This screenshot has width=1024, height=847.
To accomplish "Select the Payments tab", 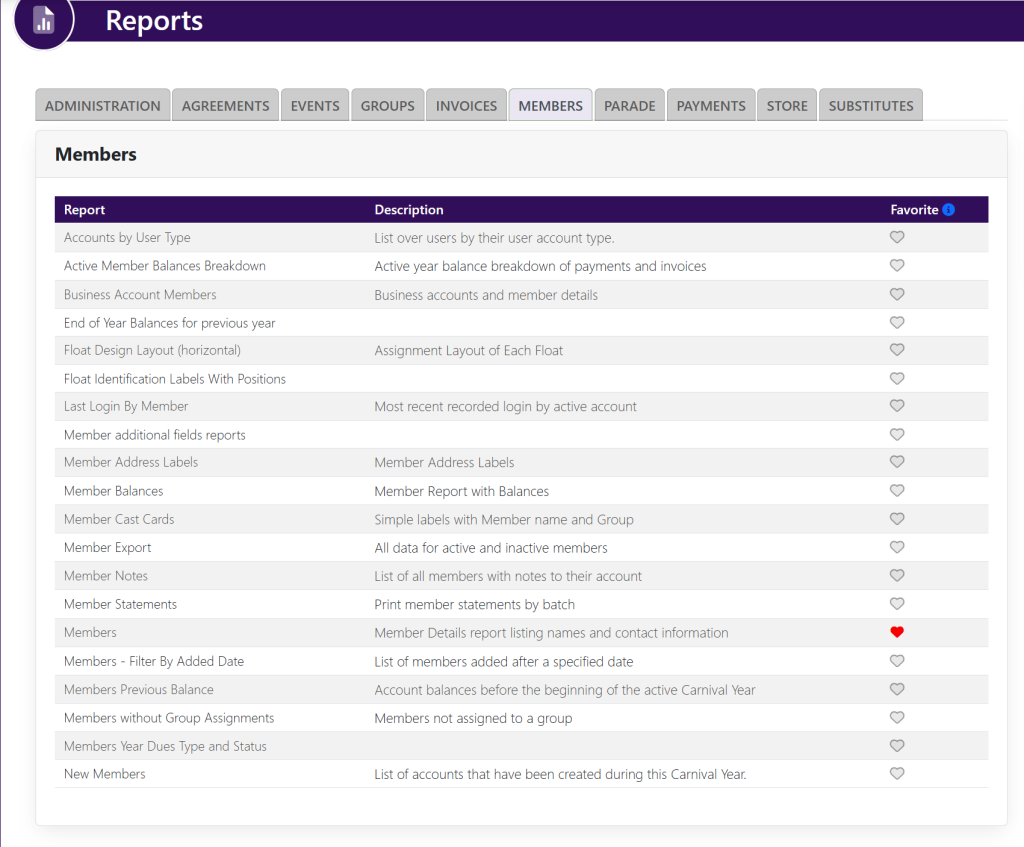I will click(711, 106).
